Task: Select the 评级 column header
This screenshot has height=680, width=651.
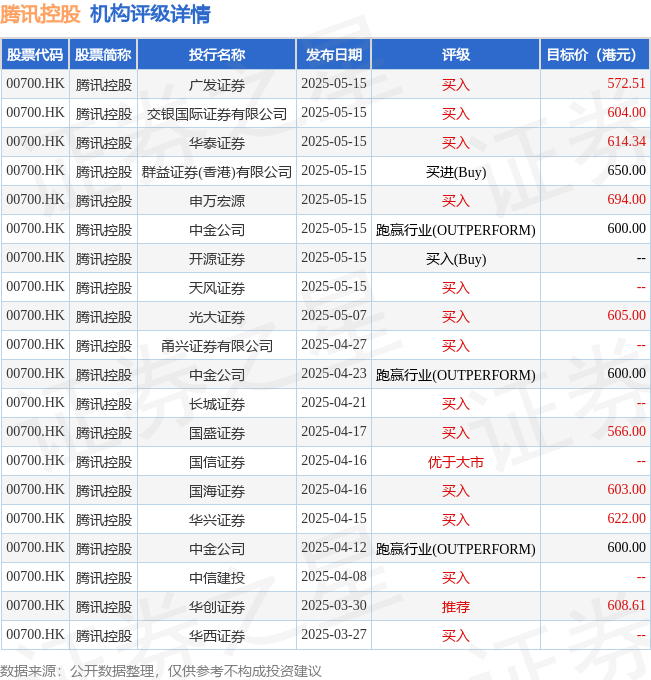Action: [456, 55]
